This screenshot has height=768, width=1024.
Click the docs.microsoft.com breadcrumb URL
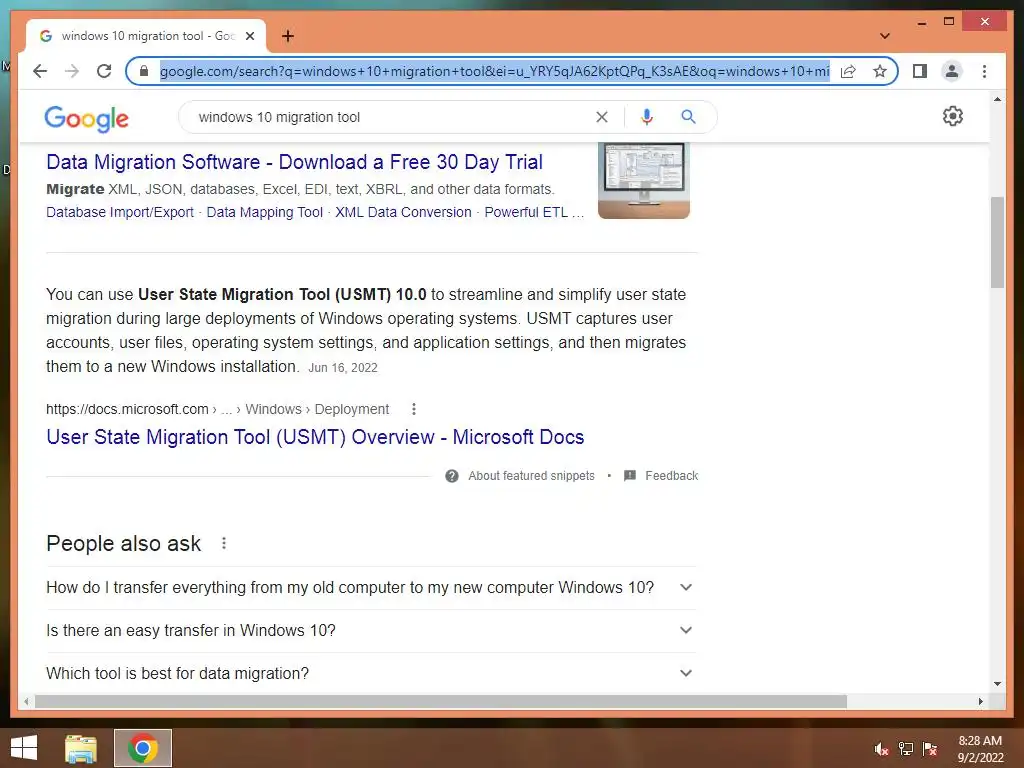[x=217, y=409]
